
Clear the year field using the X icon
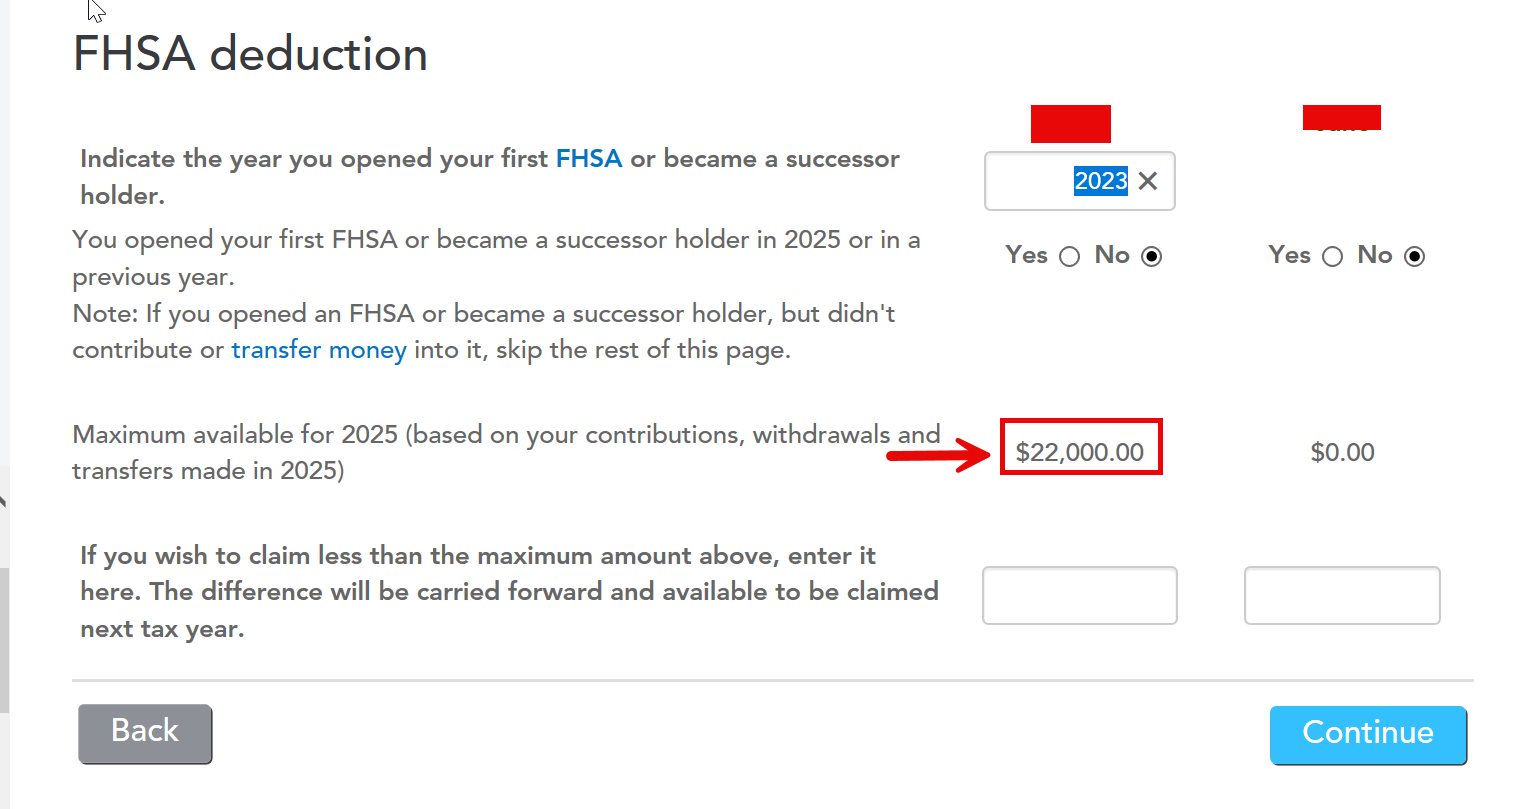click(x=1148, y=181)
